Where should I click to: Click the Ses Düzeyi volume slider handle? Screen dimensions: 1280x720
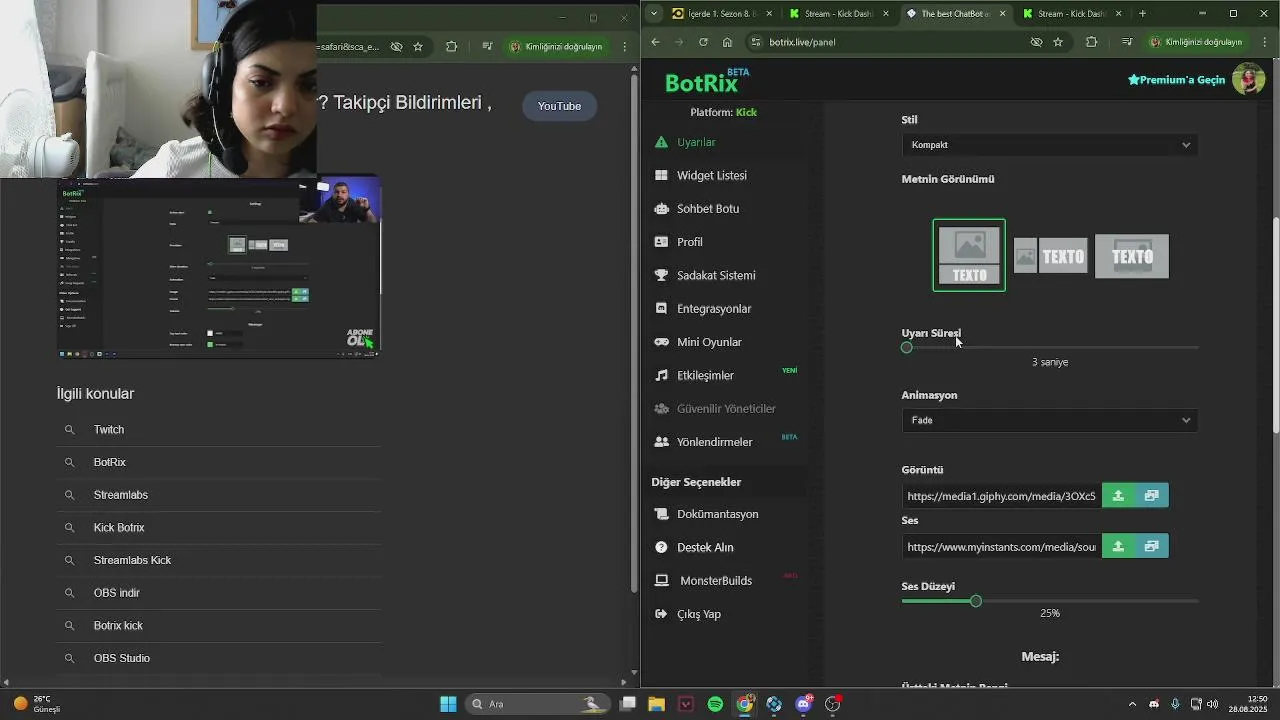[x=976, y=601]
